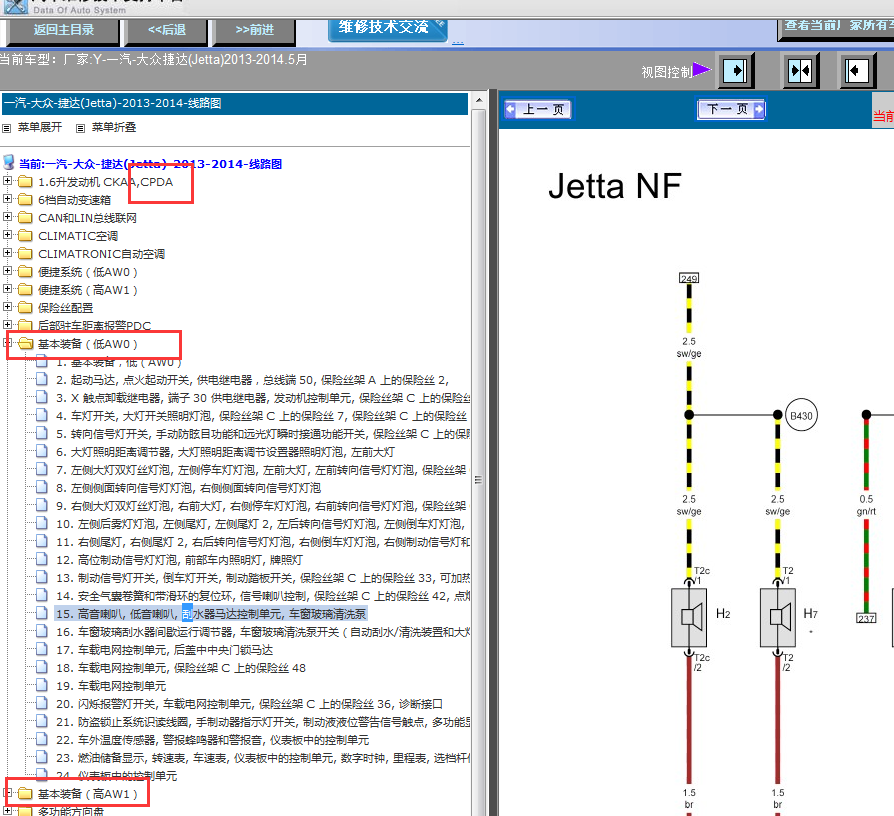The image size is (894, 816).
Task: Expand the CAN和LIN总线联网 node
Action: point(7,217)
